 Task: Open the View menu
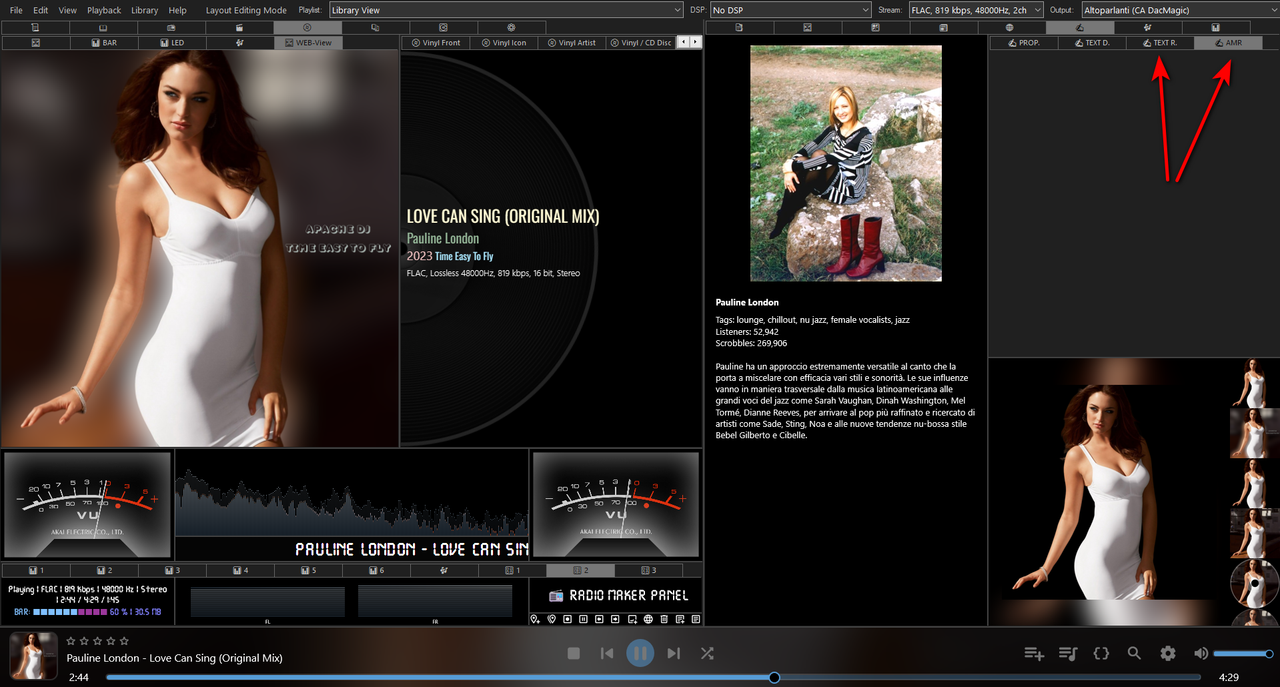pos(68,10)
